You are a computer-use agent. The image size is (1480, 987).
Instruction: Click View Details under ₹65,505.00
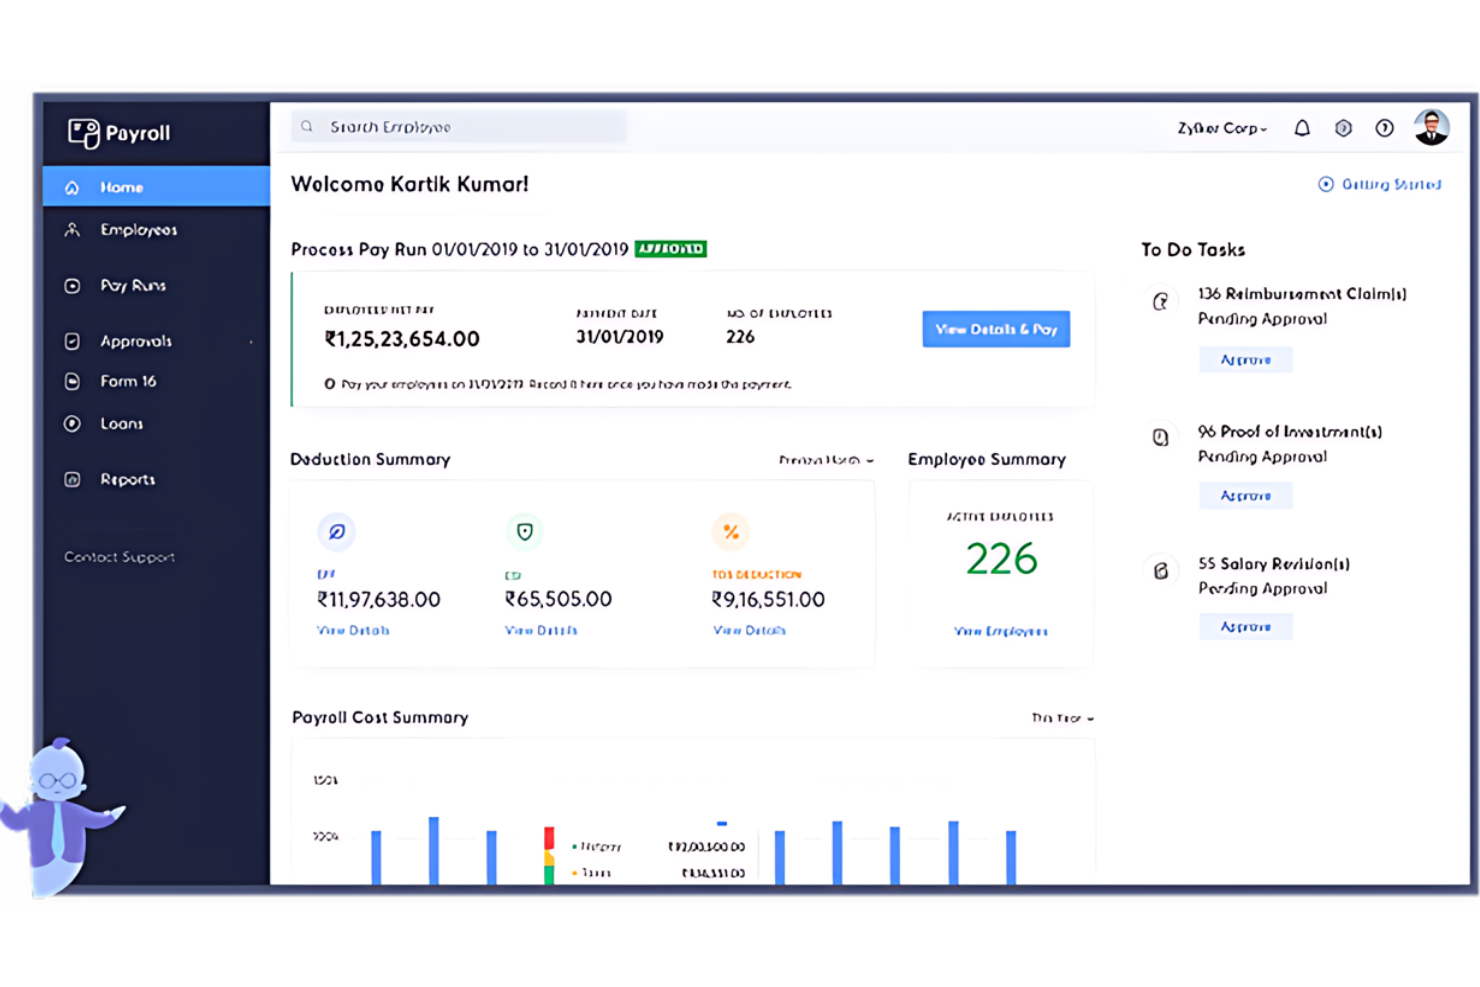click(541, 631)
